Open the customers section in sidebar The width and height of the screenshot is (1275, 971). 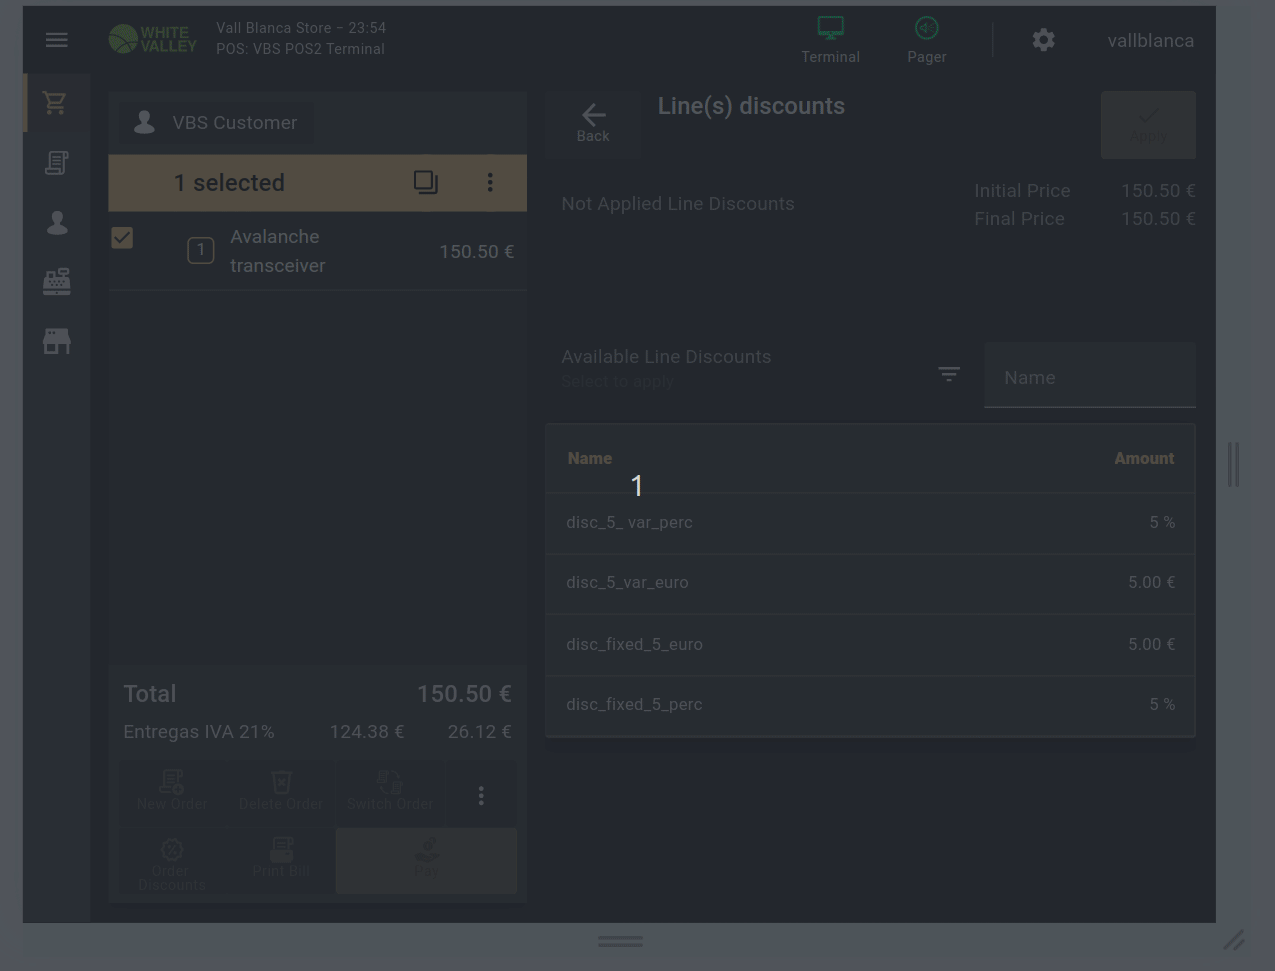(x=57, y=222)
